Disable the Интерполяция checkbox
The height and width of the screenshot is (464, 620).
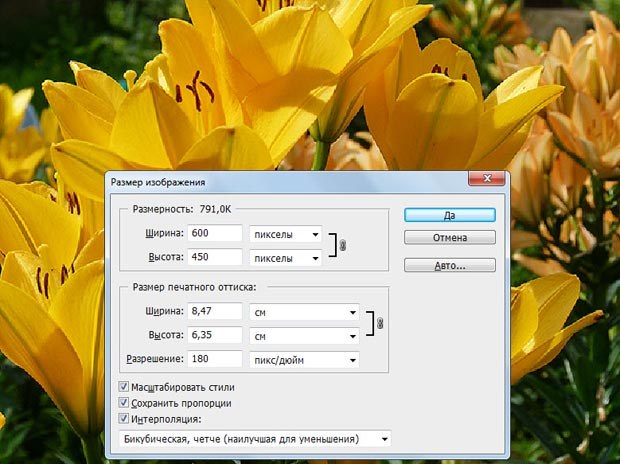tap(124, 419)
